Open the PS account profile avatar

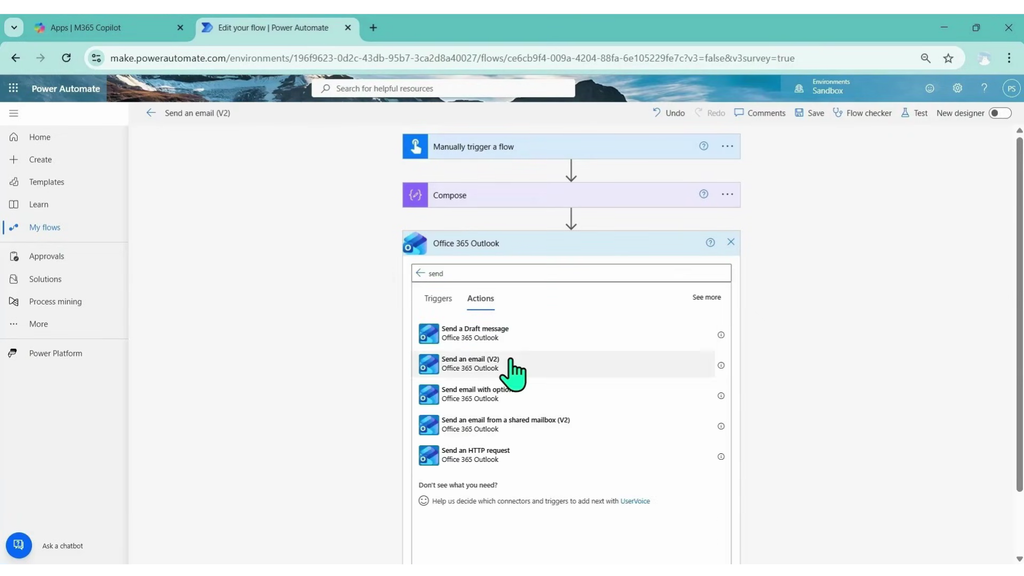tap(1011, 88)
